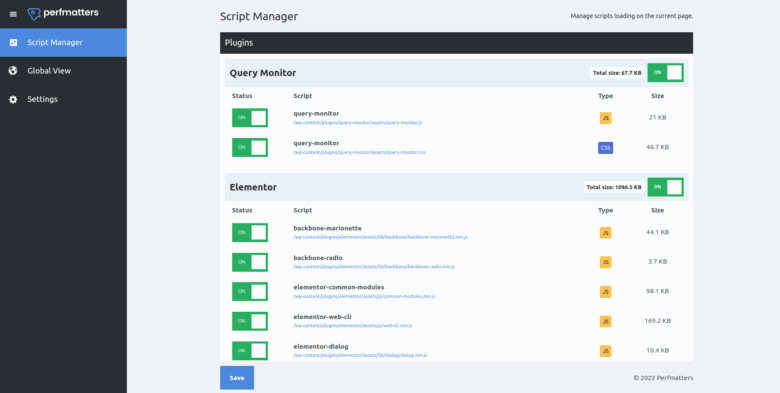Disable query-monitor.js script toggle
The image size is (780, 393).
coord(250,118)
